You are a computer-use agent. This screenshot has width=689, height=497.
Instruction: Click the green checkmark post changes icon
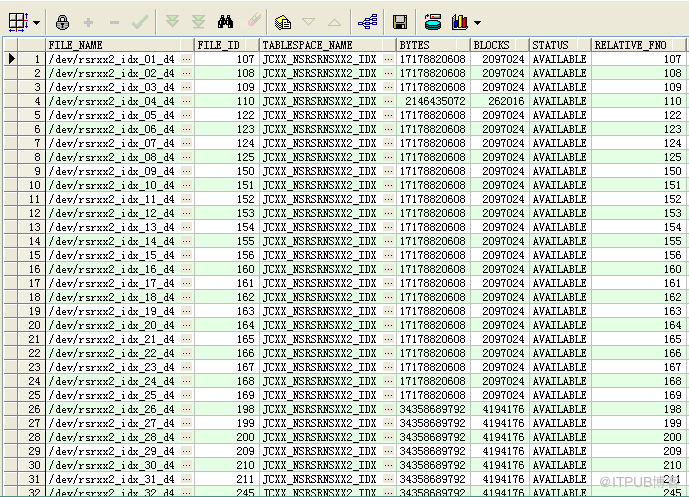click(140, 22)
